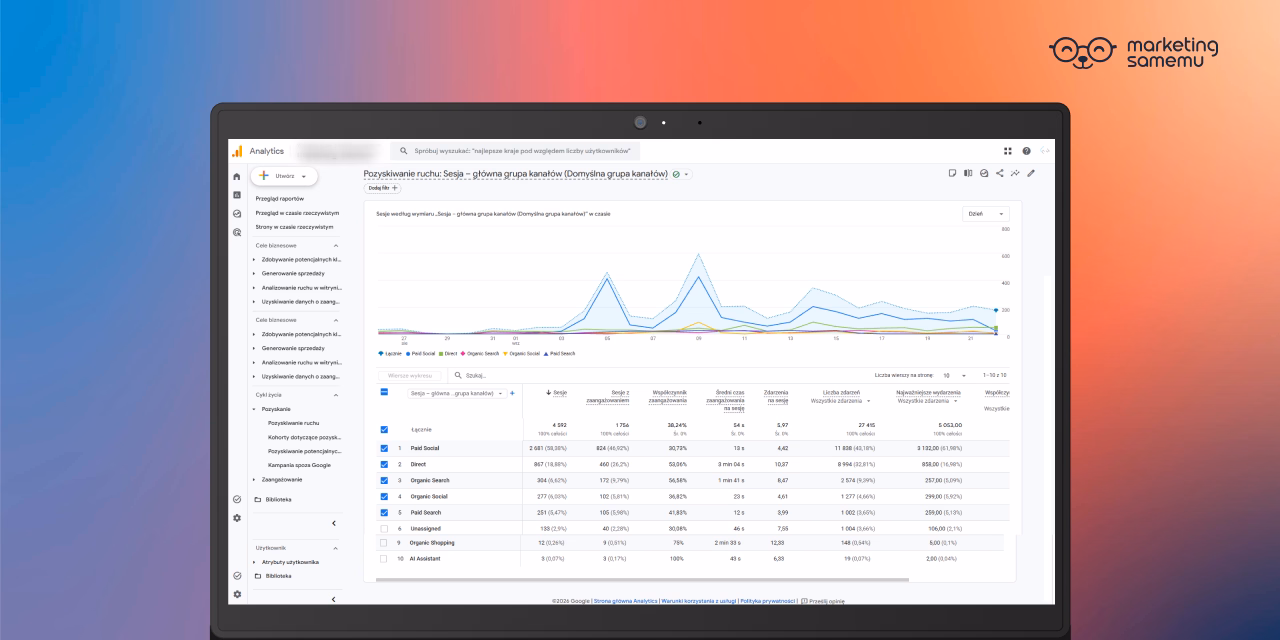Open Strony w czasie rzeczywistym
The image size is (1280, 640).
coord(295,227)
